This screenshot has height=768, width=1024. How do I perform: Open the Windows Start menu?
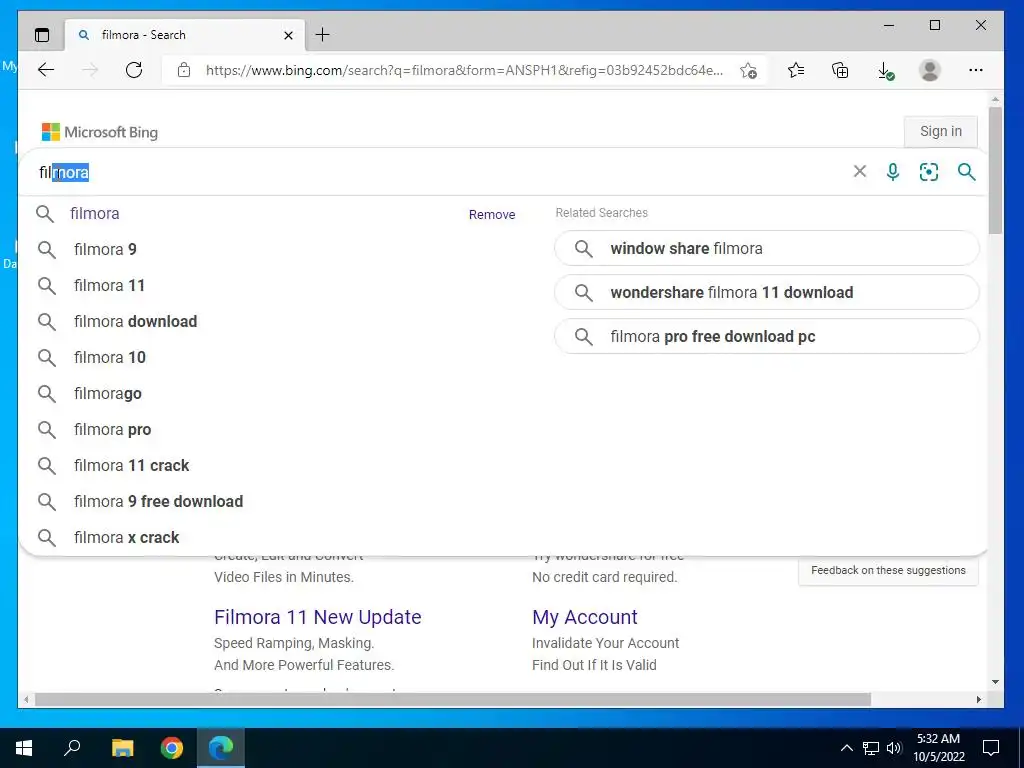(x=24, y=748)
